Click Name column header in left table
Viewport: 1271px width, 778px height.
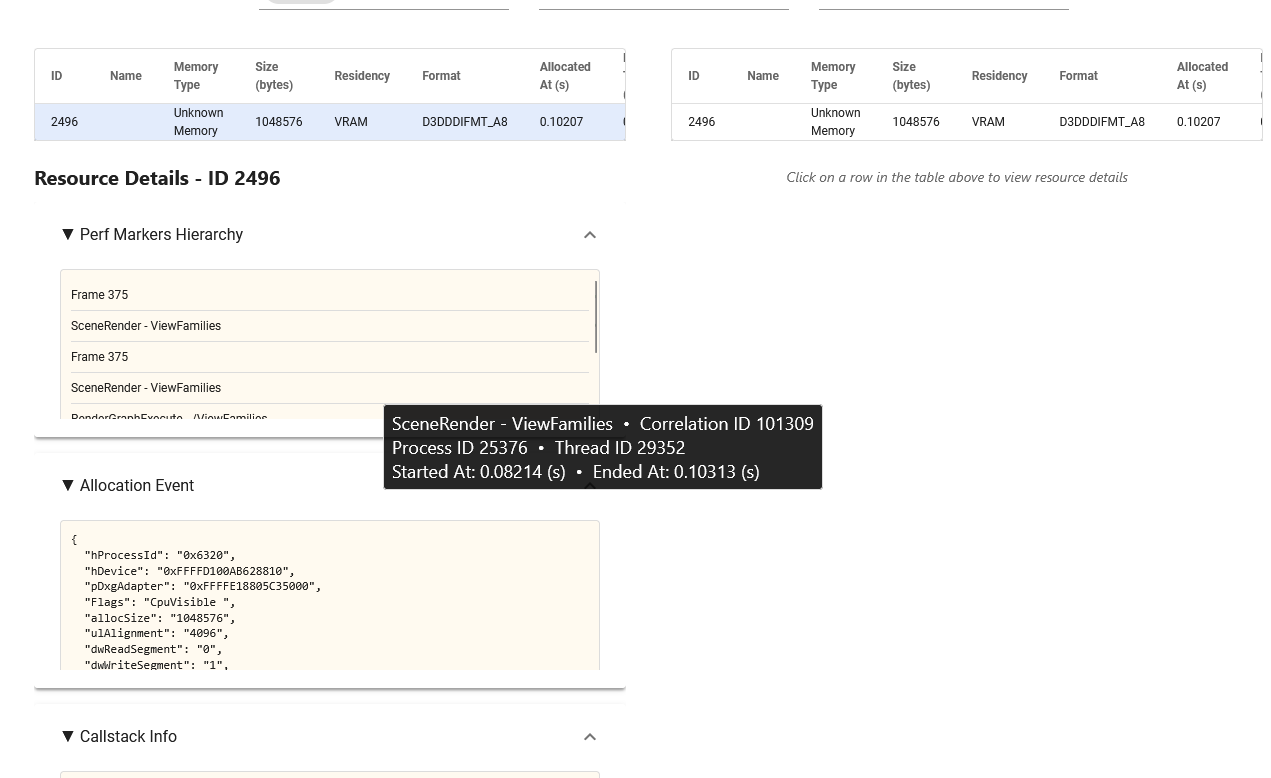(x=126, y=76)
